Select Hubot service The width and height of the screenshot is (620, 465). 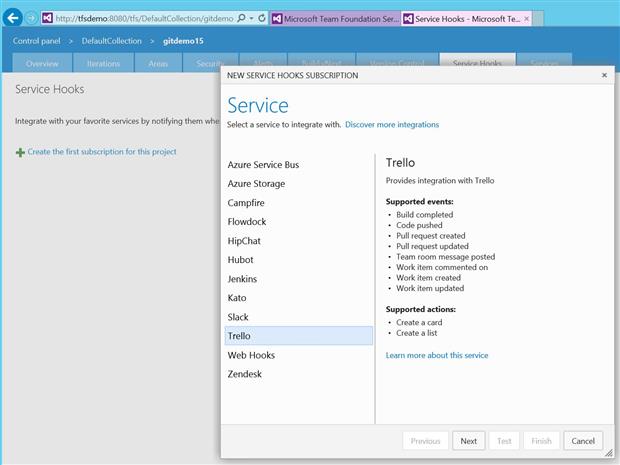click(299, 260)
